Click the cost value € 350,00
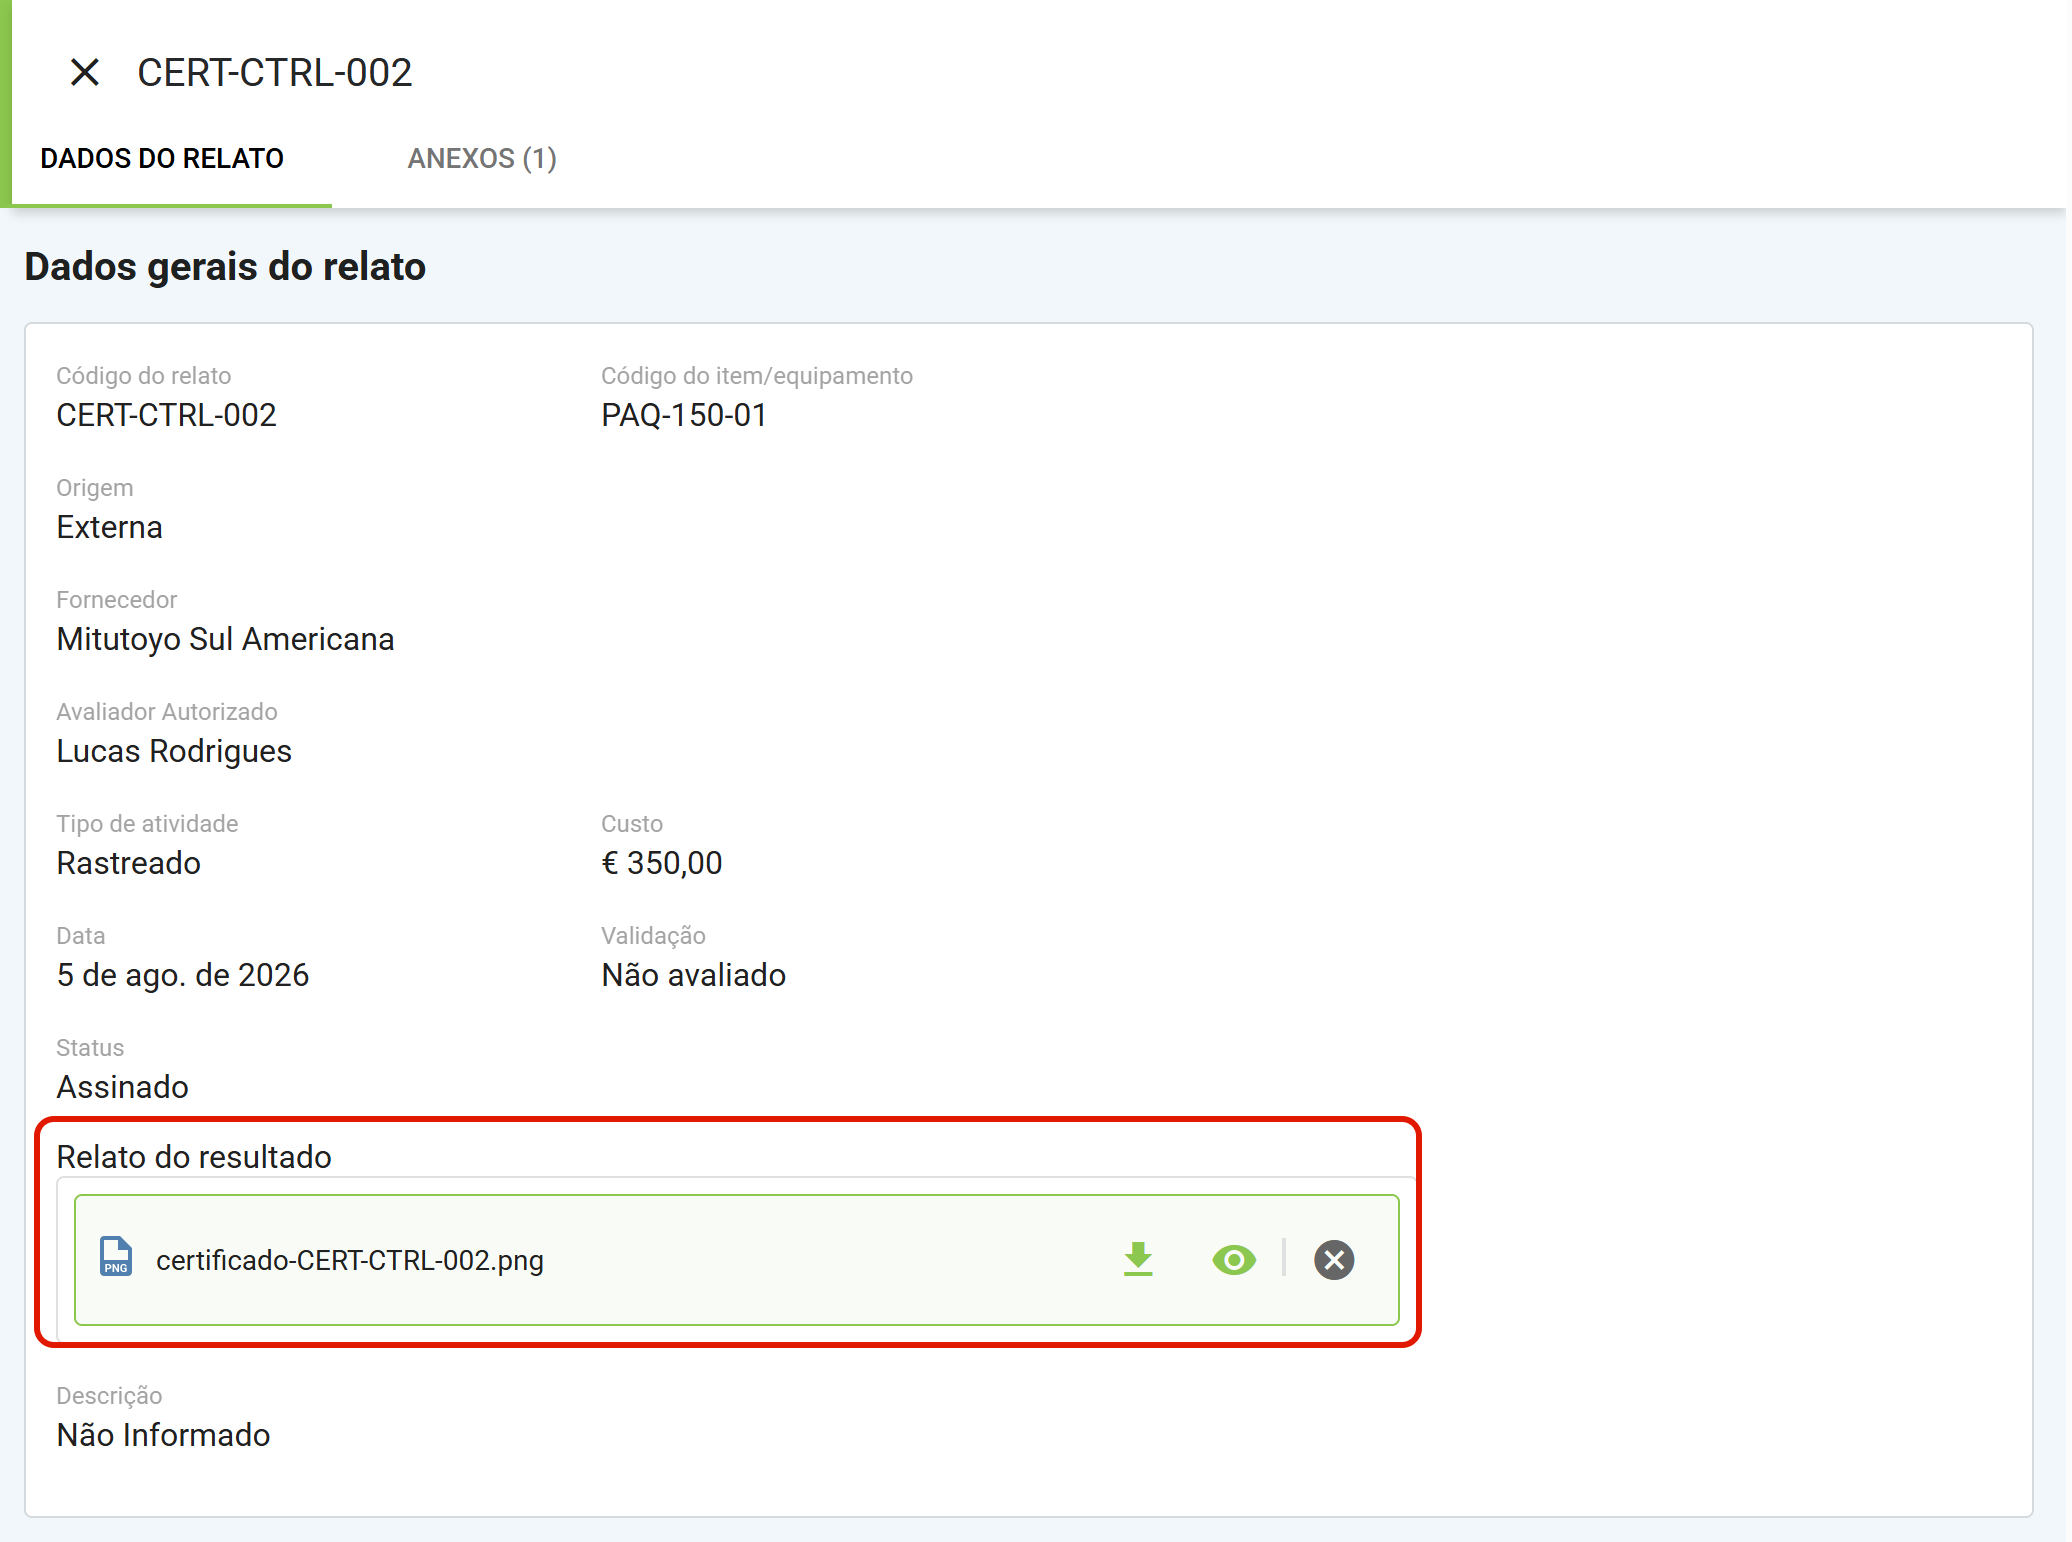Screen dimensions: 2072x1542 pyautogui.click(x=661, y=863)
